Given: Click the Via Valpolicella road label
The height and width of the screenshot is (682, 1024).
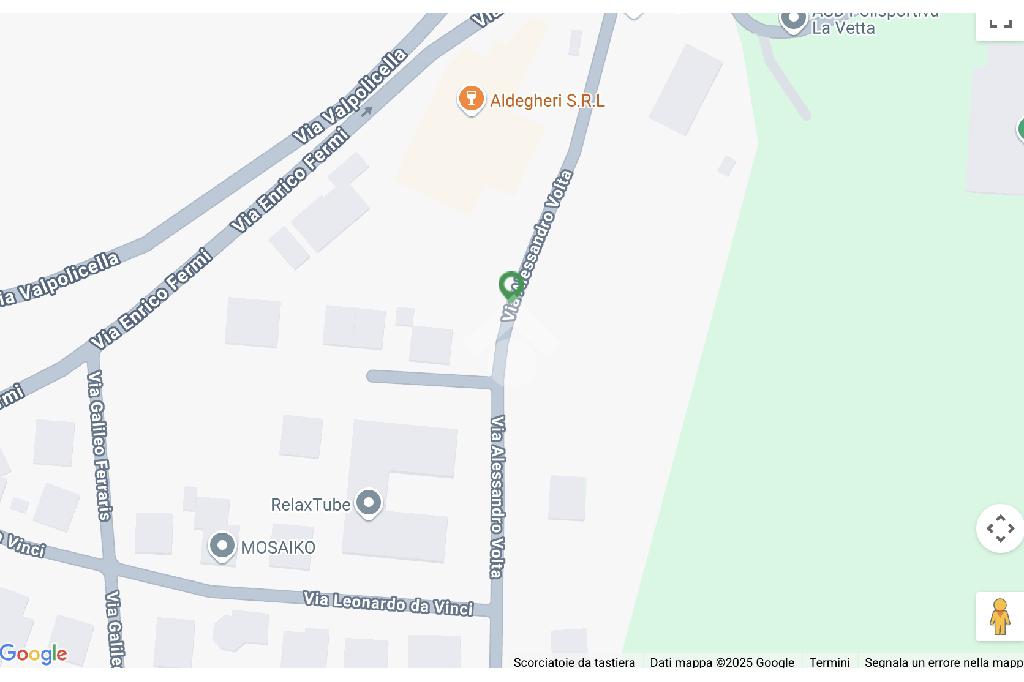Looking at the screenshot, I should pyautogui.click(x=349, y=97).
